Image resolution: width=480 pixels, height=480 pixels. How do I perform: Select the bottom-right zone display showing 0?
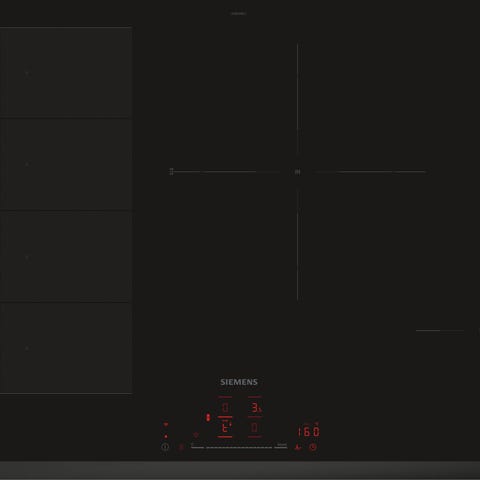pyautogui.click(x=255, y=427)
